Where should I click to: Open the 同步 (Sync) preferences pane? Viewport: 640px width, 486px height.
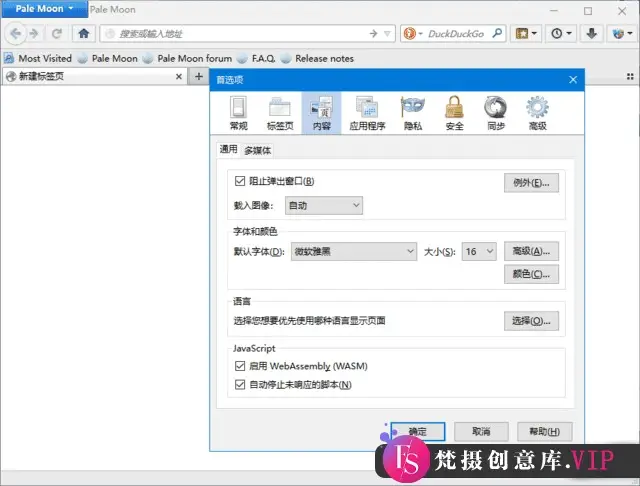pyautogui.click(x=496, y=113)
